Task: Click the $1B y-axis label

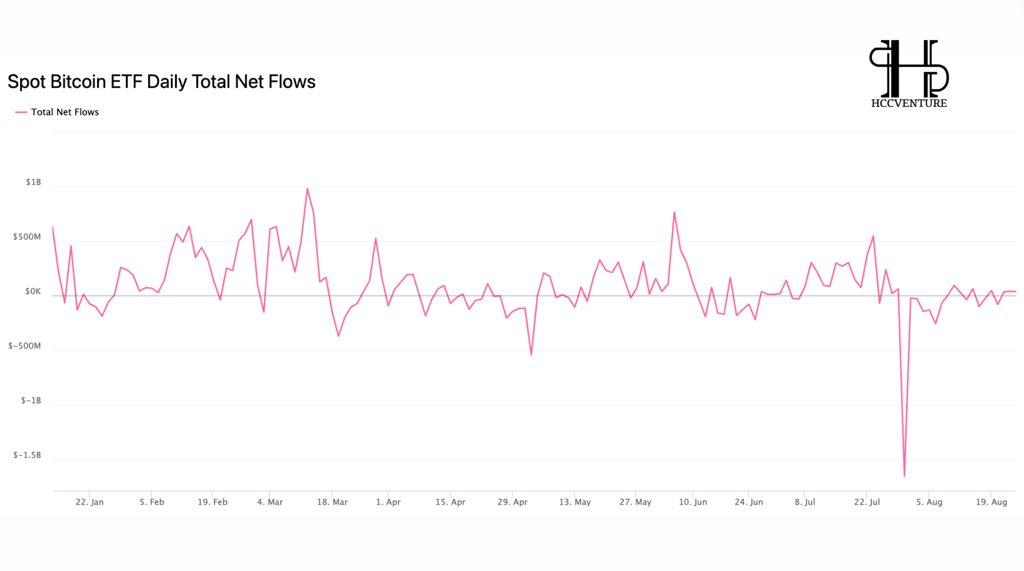Action: click(33, 182)
